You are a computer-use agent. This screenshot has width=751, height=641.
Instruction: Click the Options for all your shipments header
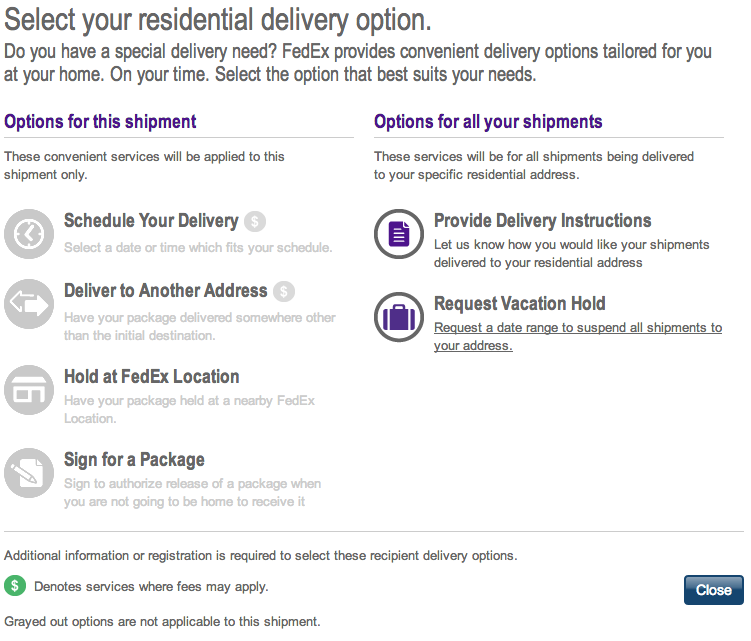(x=488, y=122)
